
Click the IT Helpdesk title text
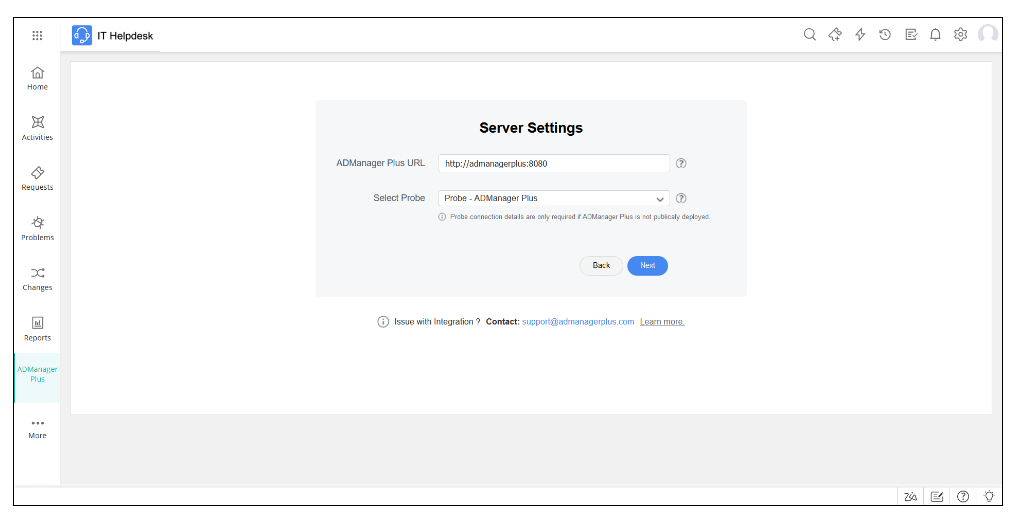(x=125, y=36)
